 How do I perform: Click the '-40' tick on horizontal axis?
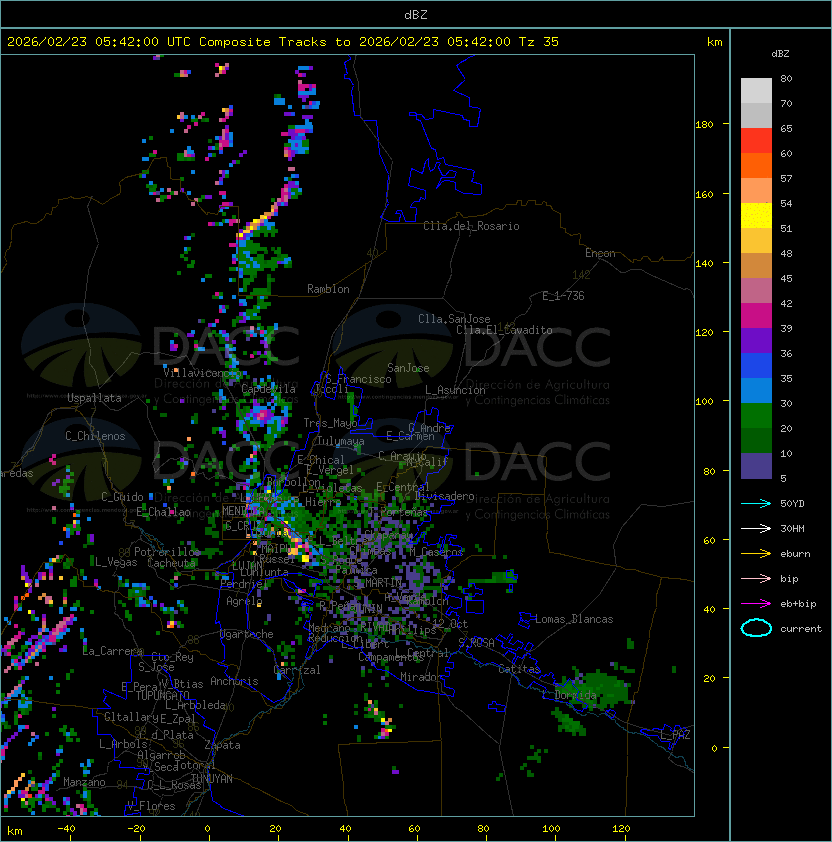tap(67, 829)
